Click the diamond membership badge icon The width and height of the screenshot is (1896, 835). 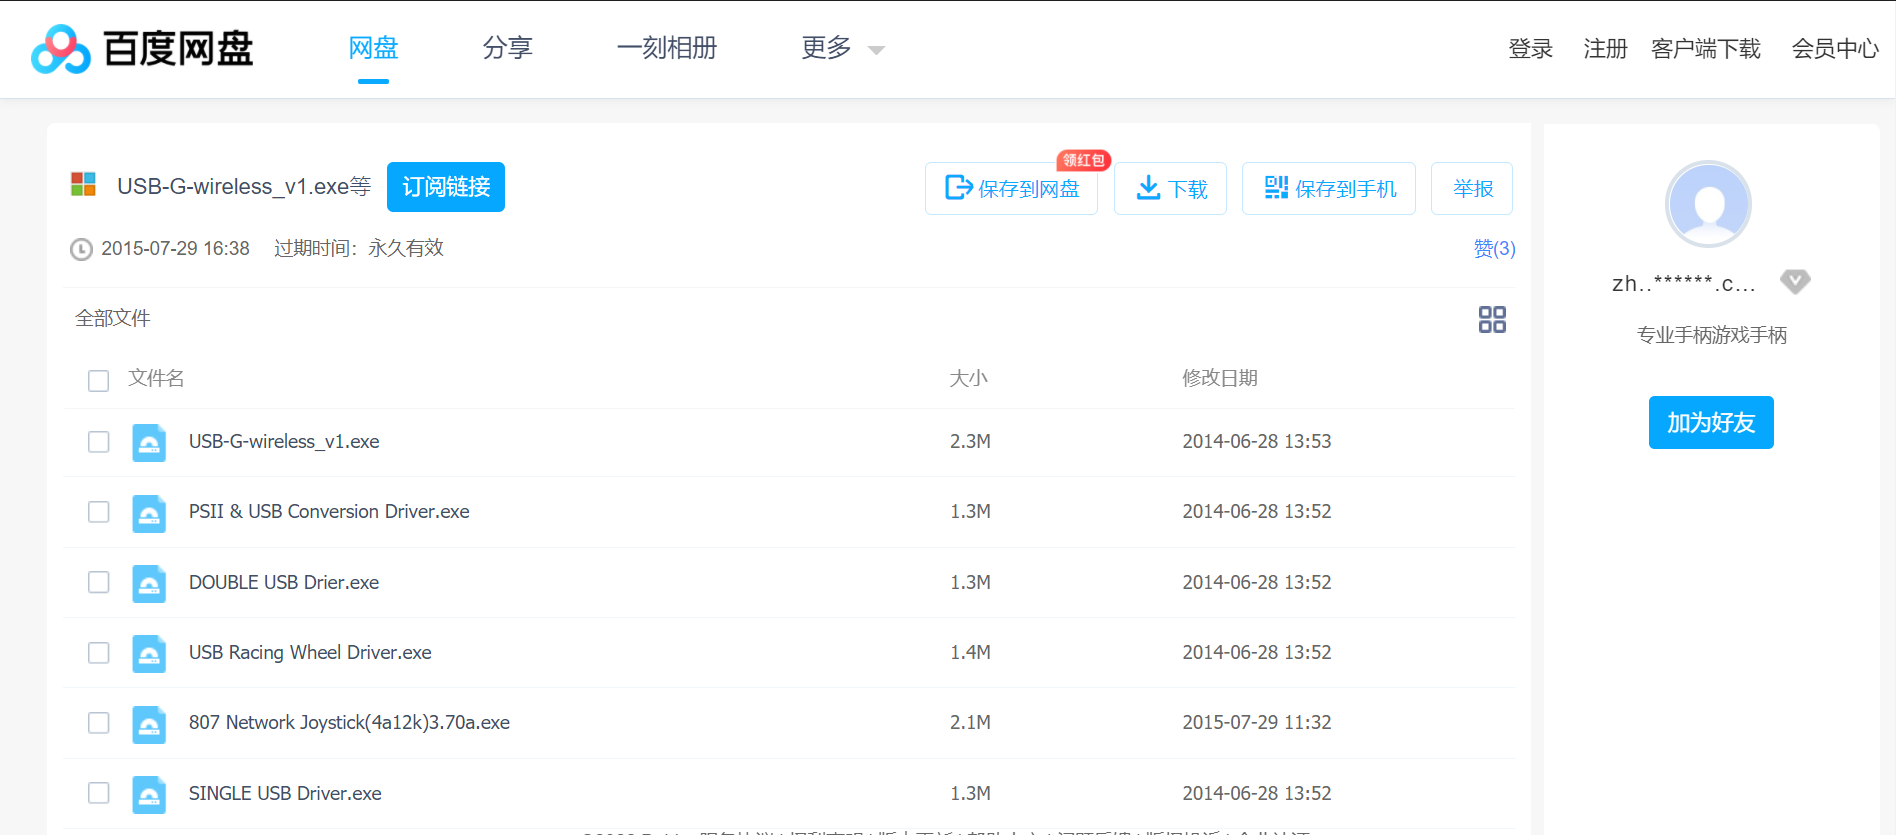(x=1795, y=282)
